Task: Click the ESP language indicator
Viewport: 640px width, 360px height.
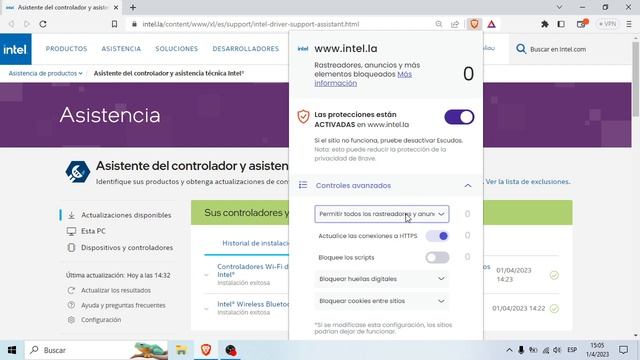Action: click(x=572, y=350)
